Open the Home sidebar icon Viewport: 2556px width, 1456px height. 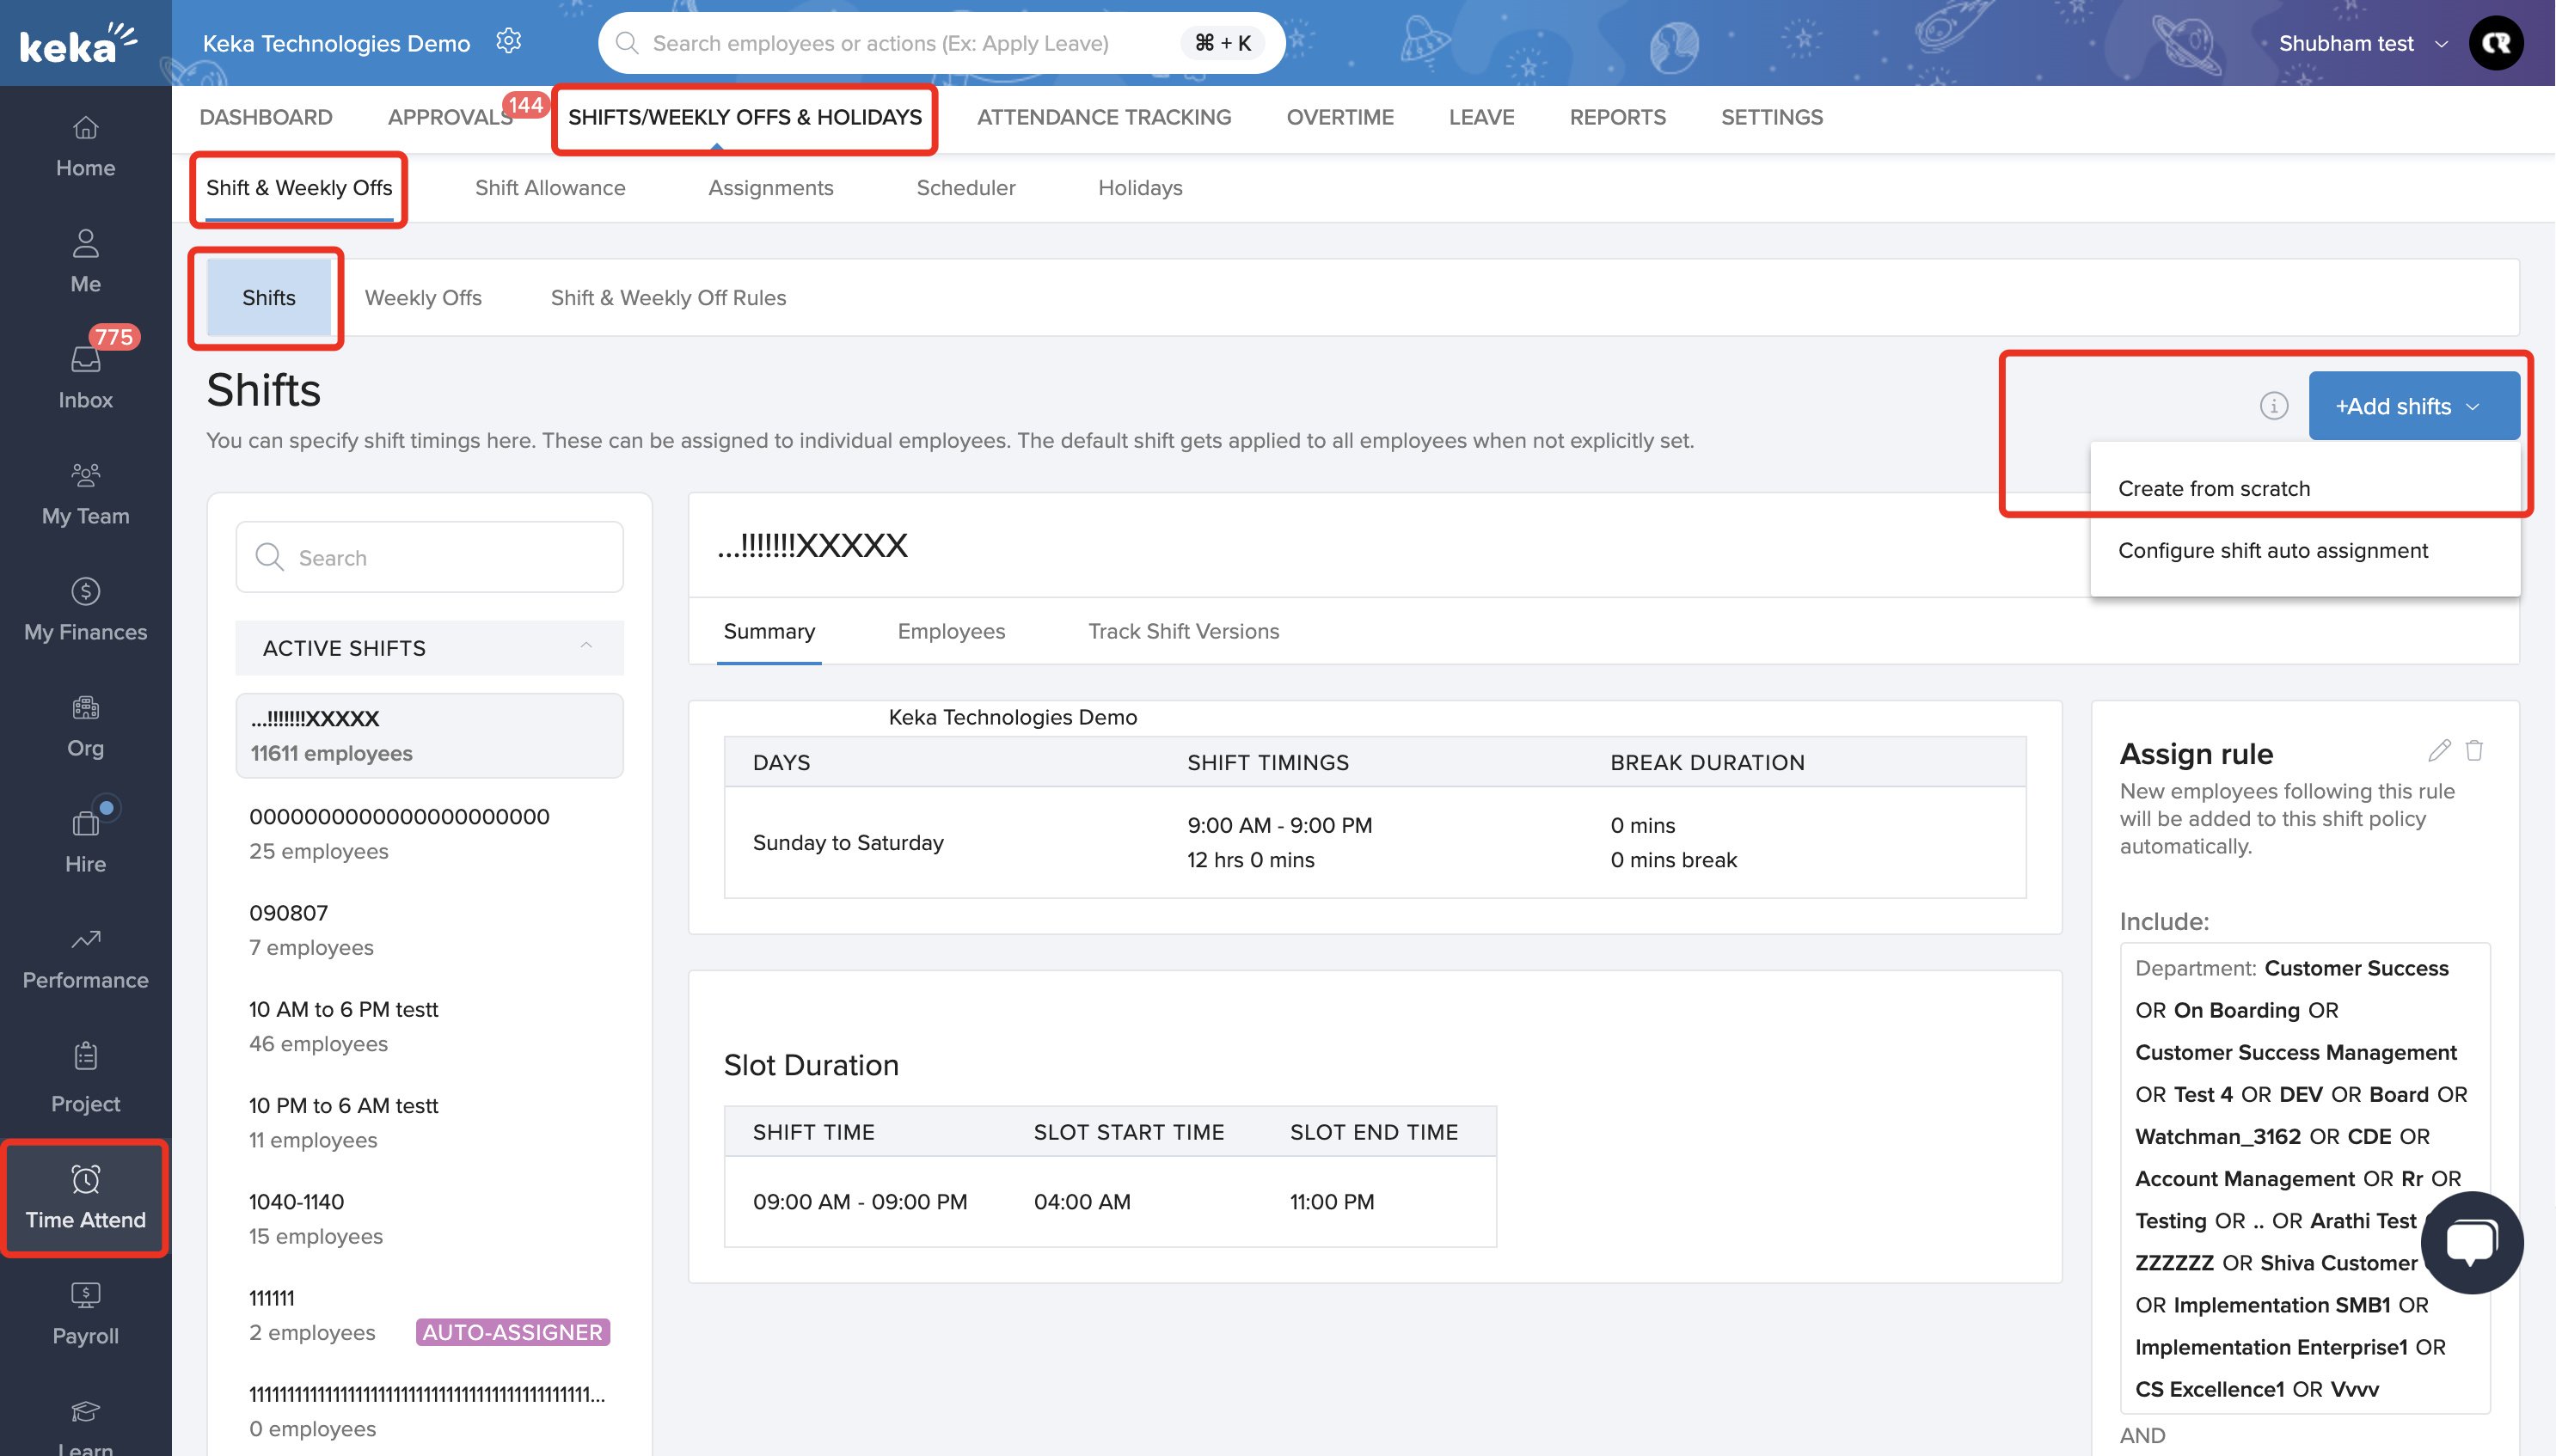[x=85, y=129]
